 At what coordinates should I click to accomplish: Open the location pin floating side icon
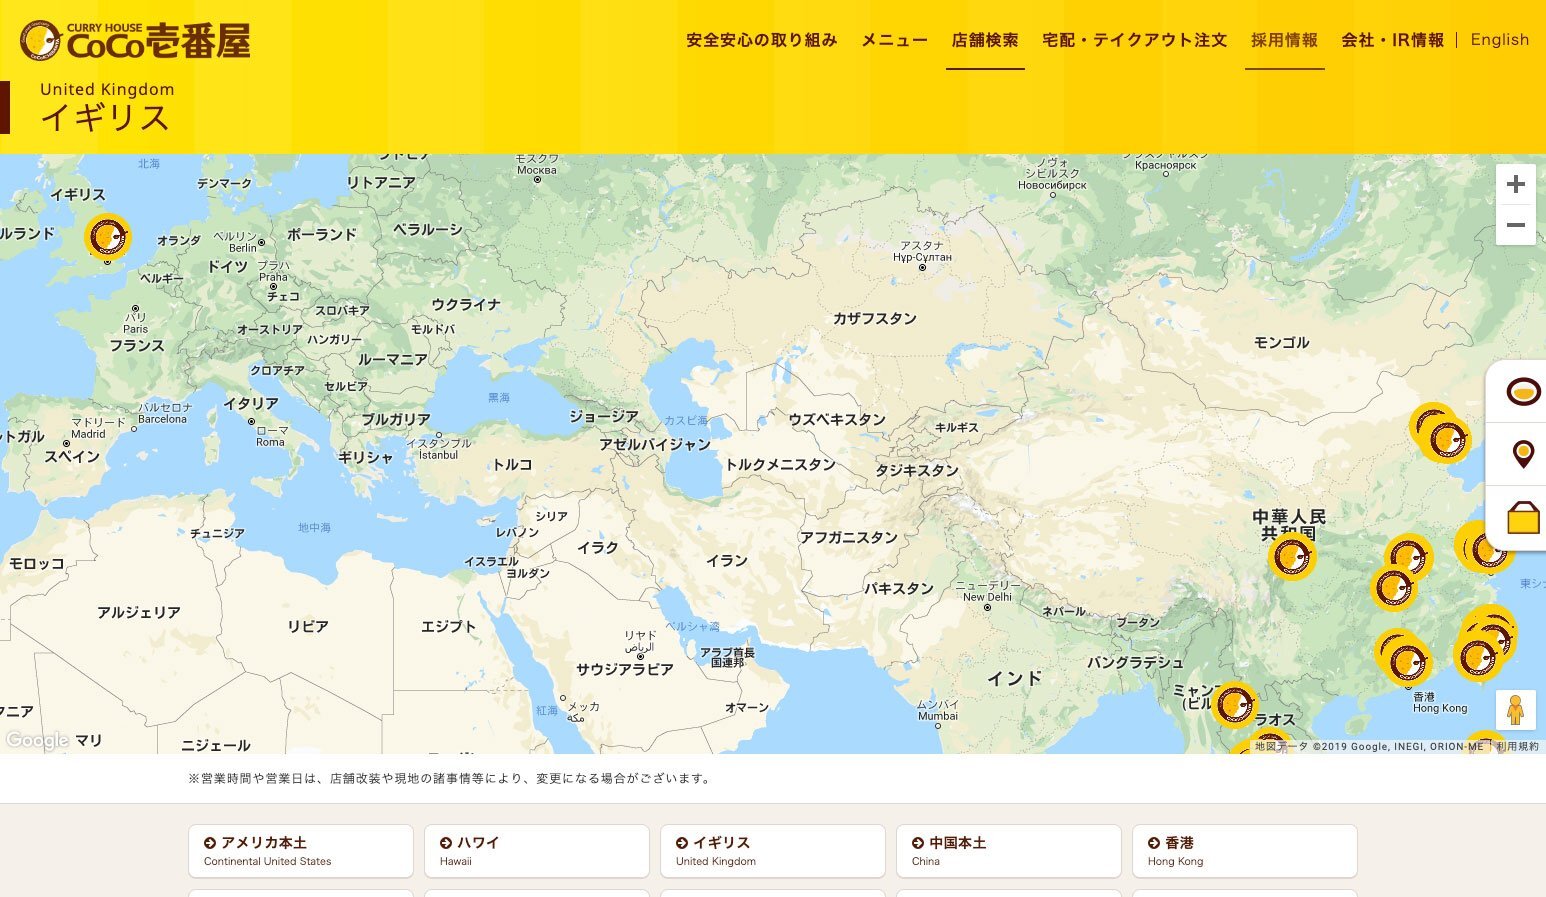[x=1523, y=454]
